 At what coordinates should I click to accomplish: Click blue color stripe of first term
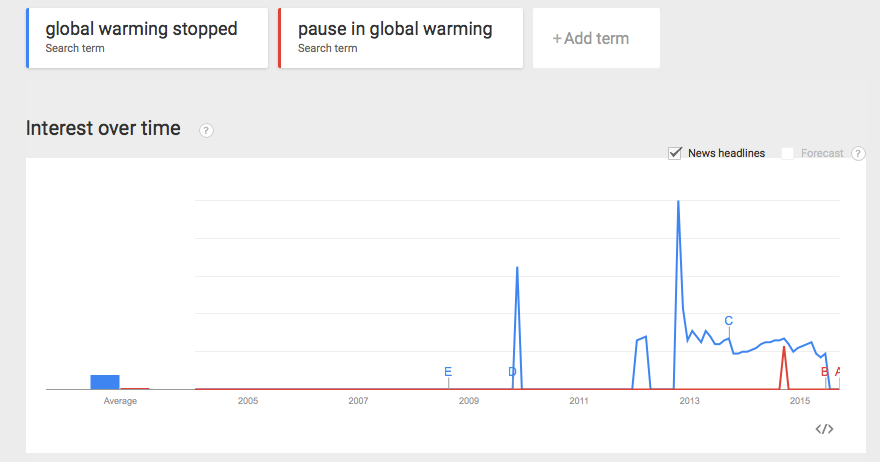[x=28, y=38]
